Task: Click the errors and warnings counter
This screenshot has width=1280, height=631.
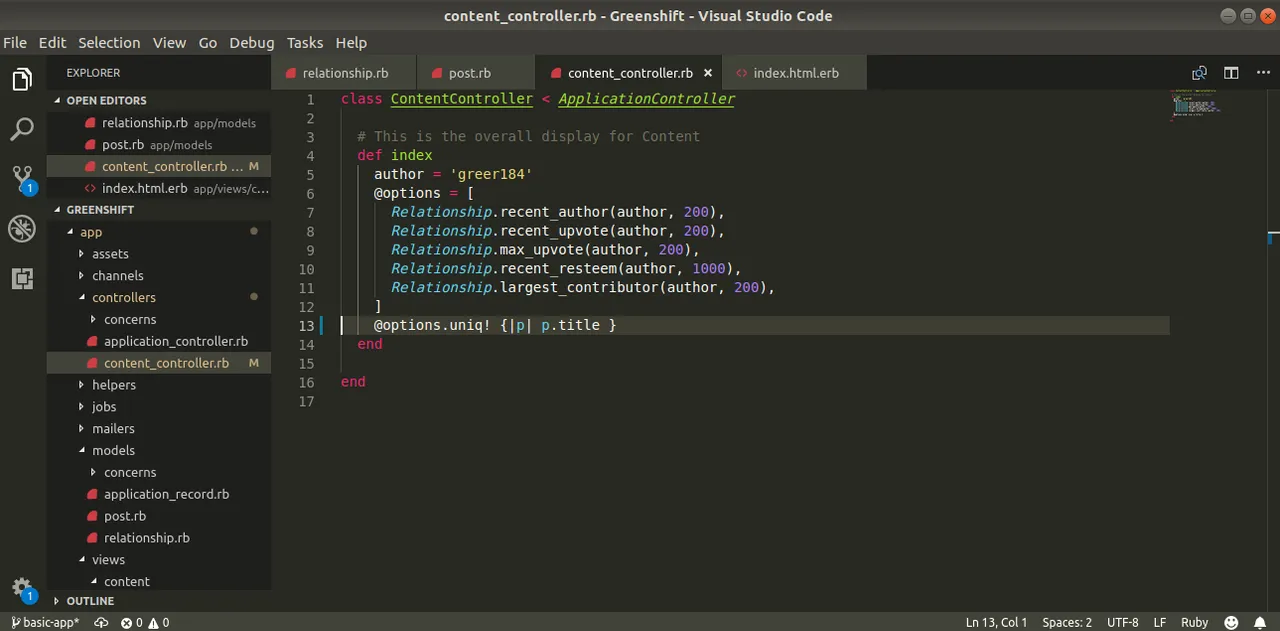Action: [145, 622]
